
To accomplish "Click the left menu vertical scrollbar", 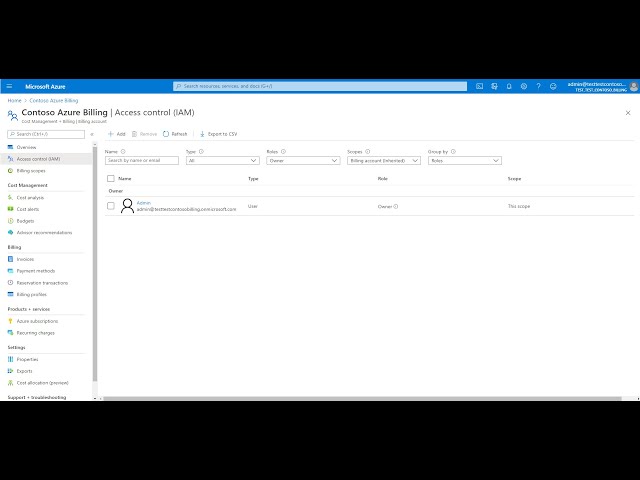I will click(95, 264).
